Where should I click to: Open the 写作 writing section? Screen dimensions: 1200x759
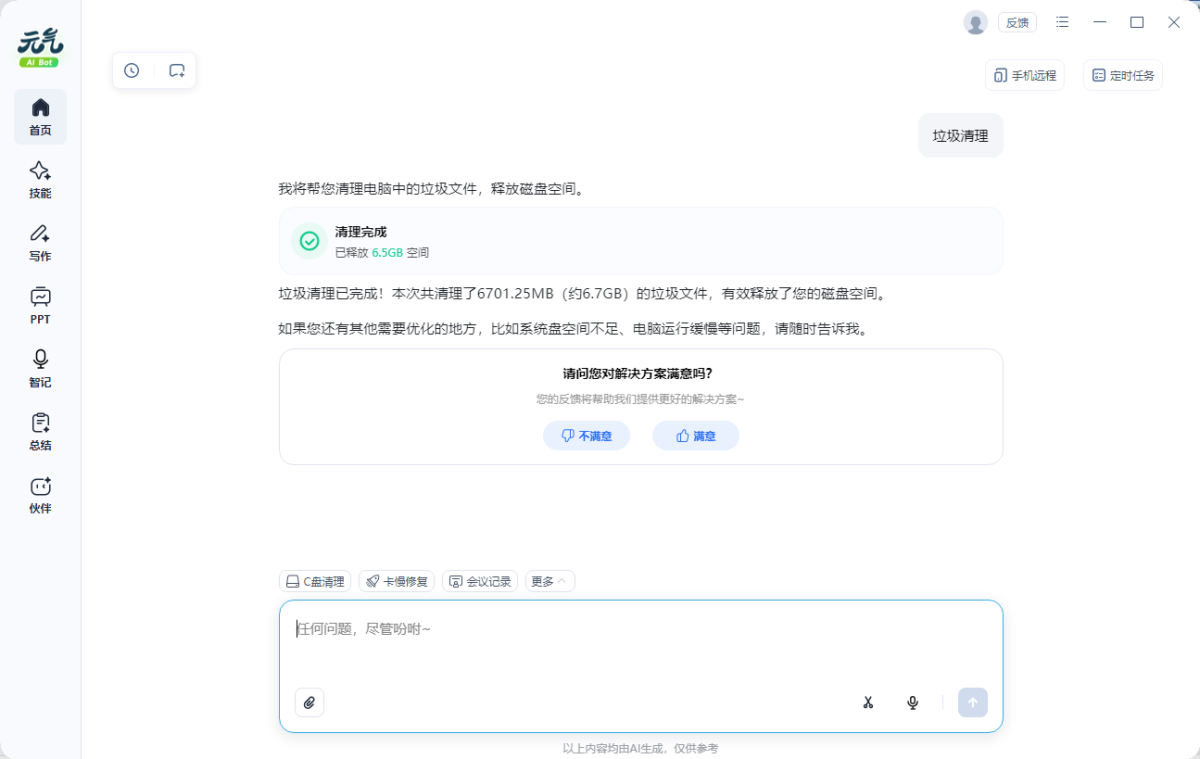(x=40, y=242)
